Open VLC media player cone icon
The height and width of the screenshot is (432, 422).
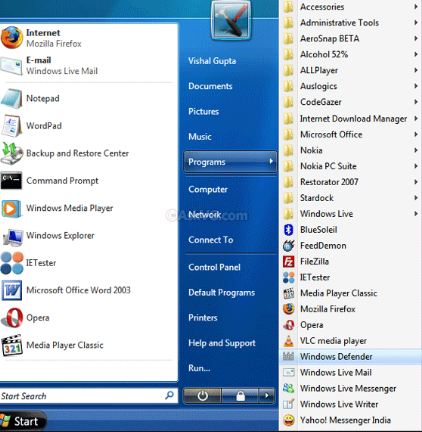click(289, 341)
